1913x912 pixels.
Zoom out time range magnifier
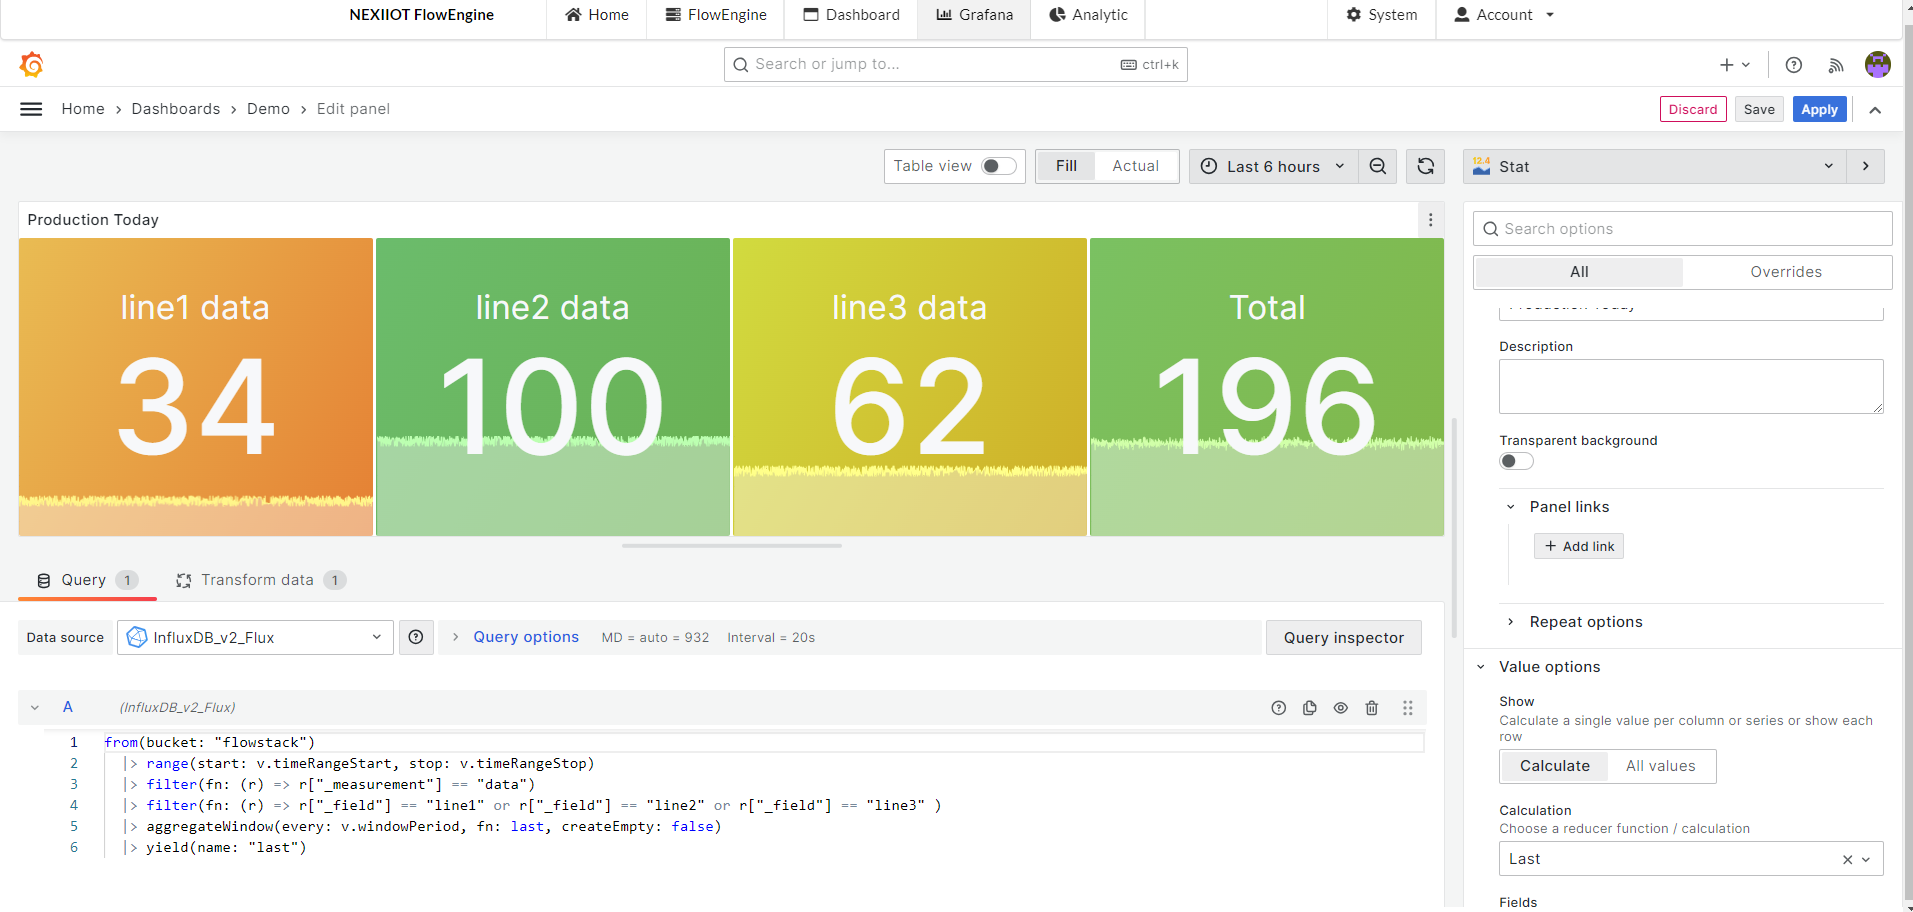pos(1378,166)
